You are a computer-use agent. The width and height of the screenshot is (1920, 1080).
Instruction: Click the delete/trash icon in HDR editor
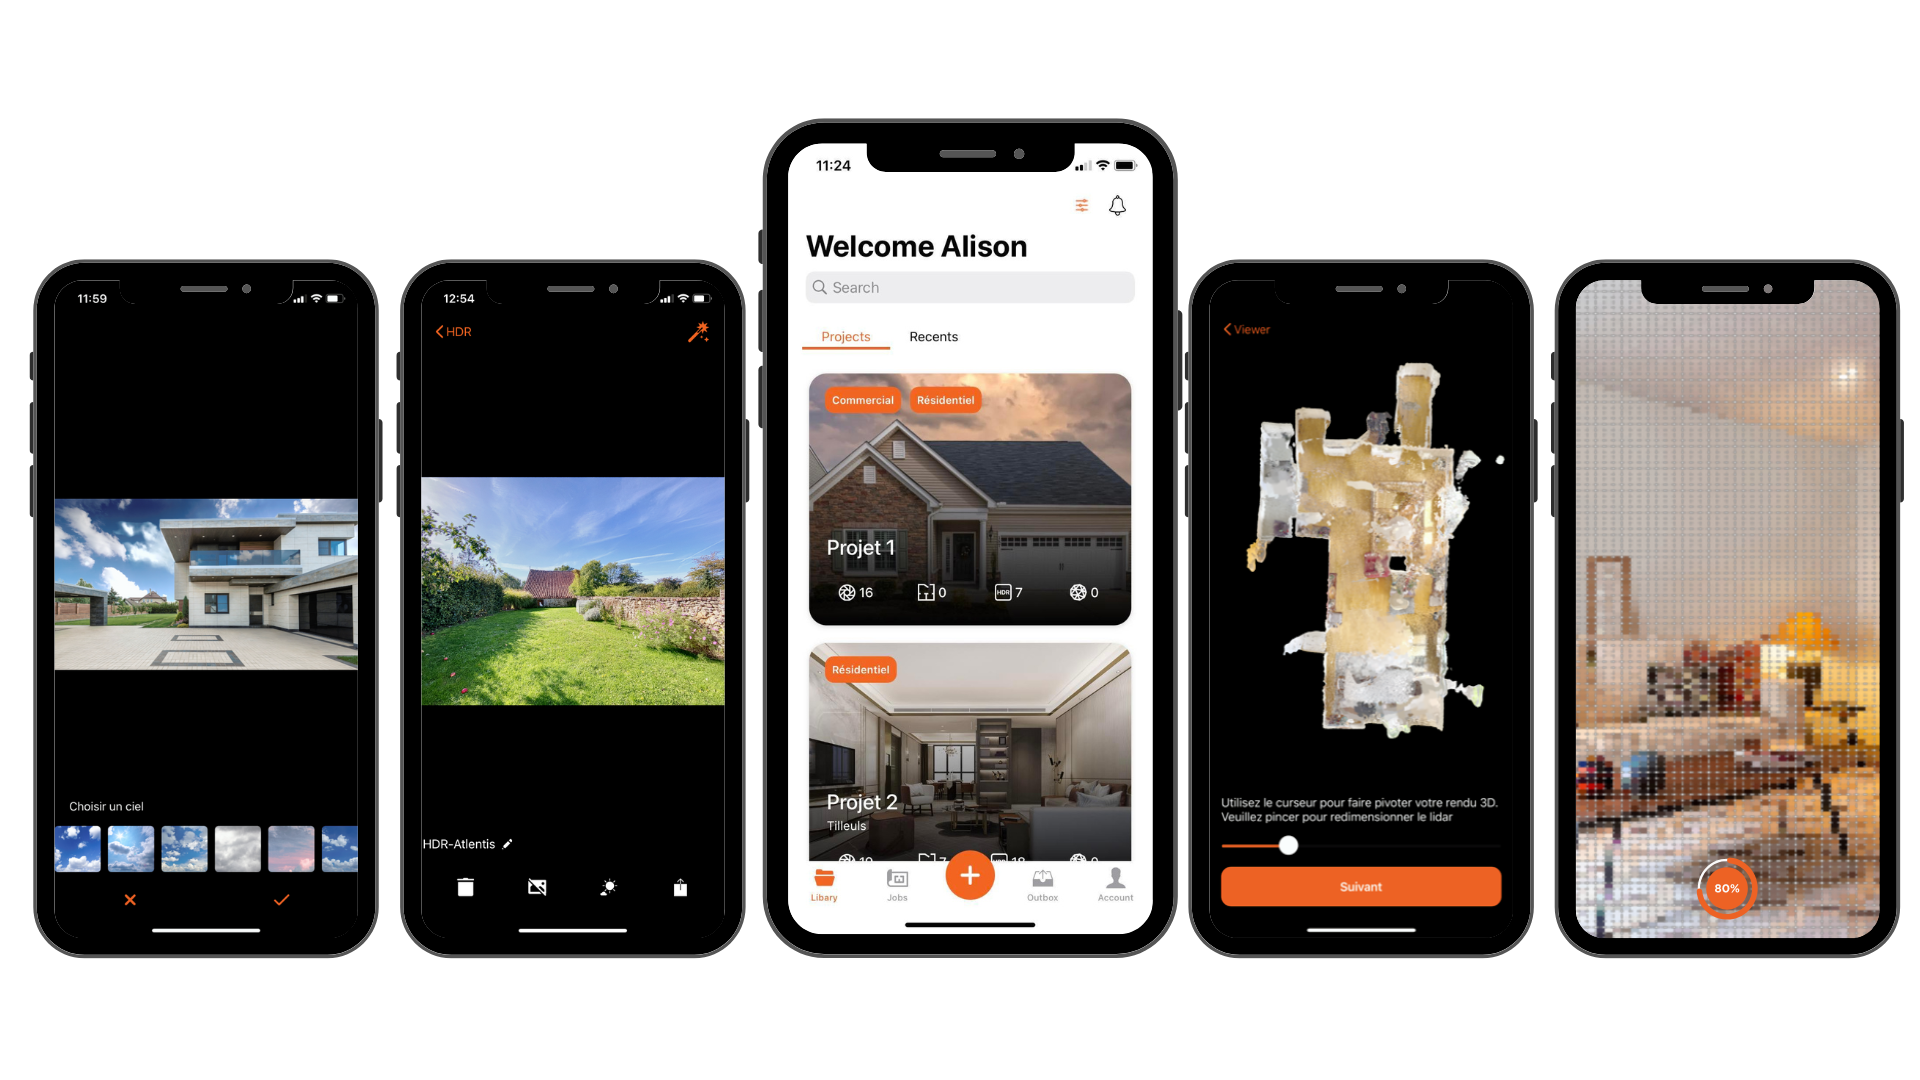465,887
